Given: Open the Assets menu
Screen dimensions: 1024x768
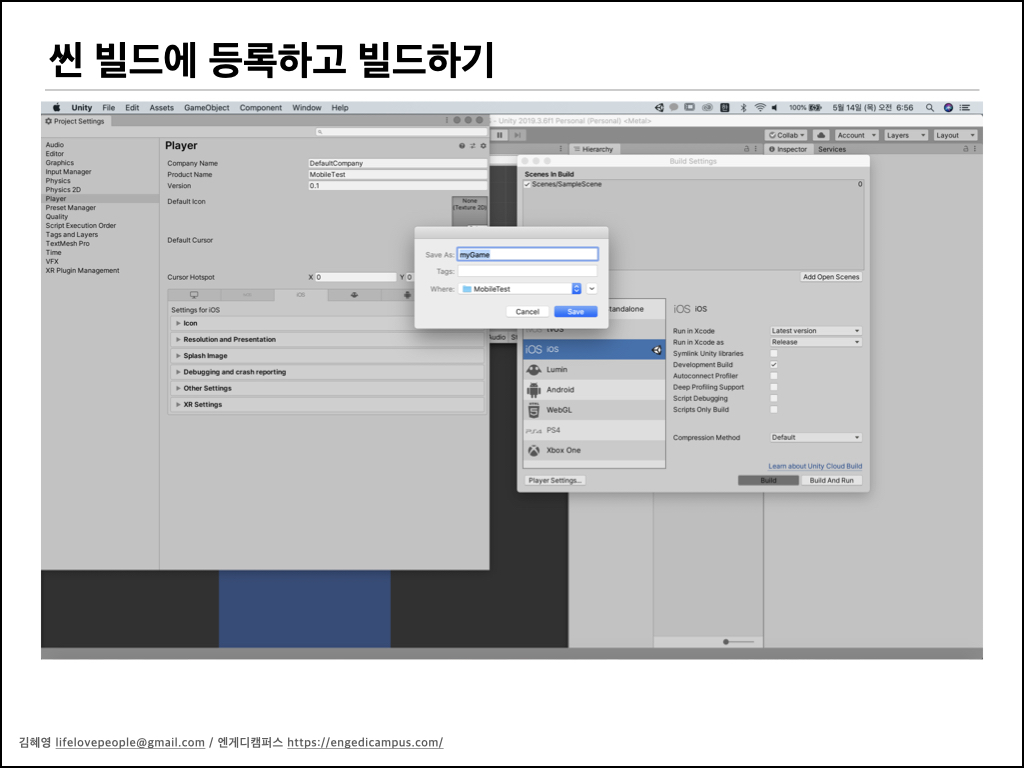Looking at the screenshot, I should 161,108.
